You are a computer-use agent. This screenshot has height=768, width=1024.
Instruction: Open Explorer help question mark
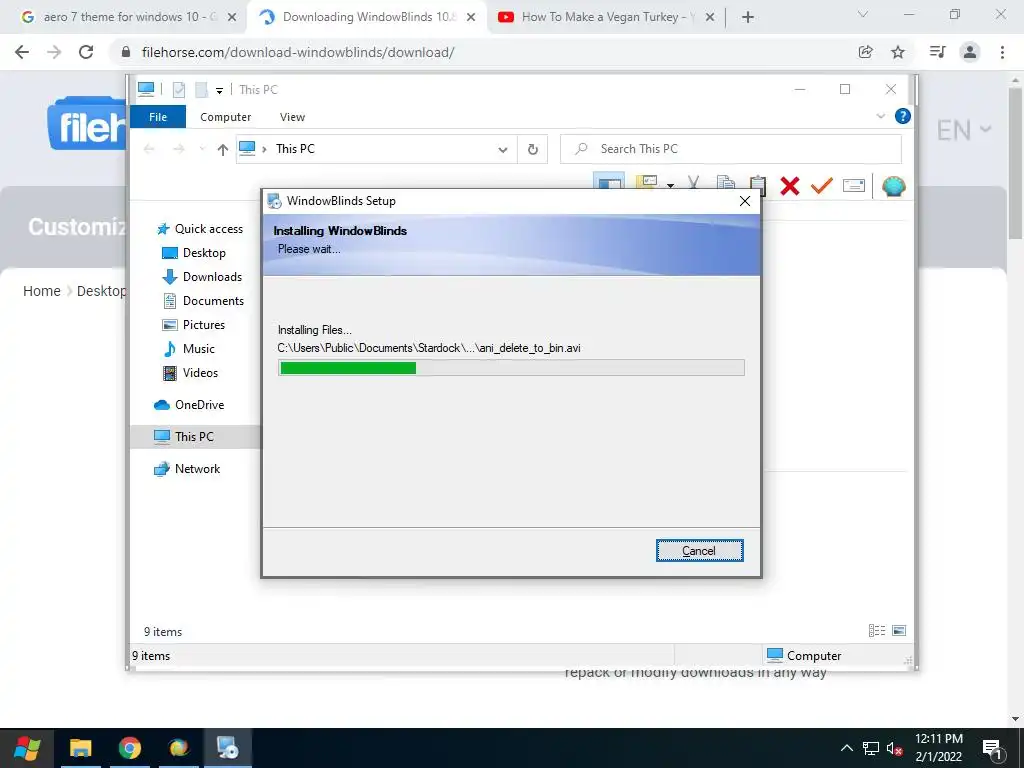click(903, 116)
